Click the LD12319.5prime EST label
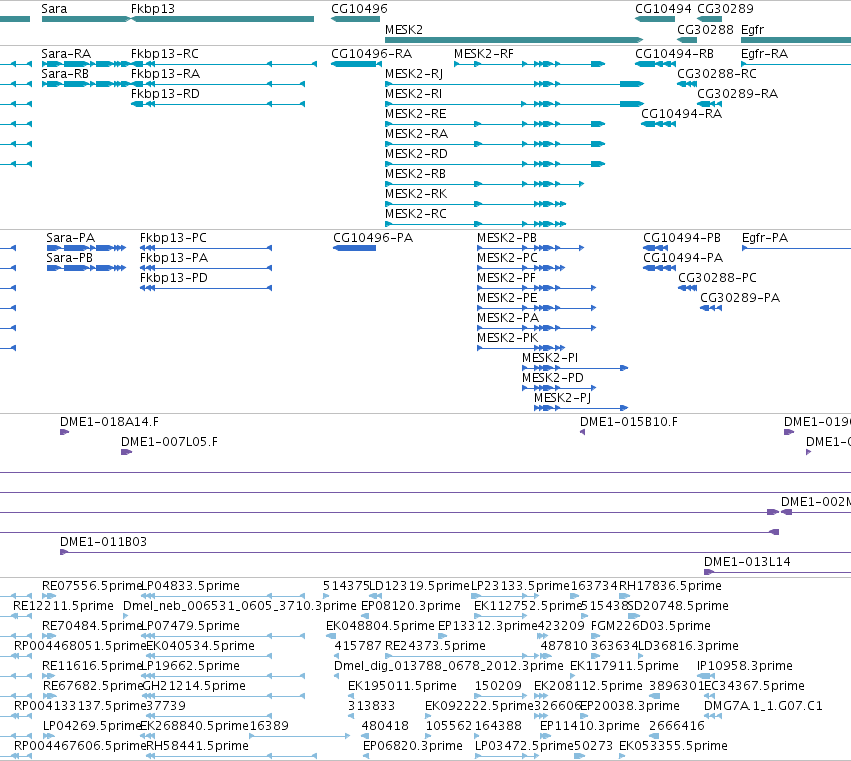Screen dimensions: 851x761 pos(419,586)
